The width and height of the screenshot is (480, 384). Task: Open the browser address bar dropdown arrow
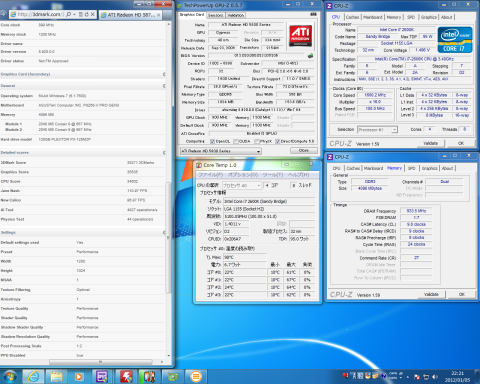tap(74, 15)
